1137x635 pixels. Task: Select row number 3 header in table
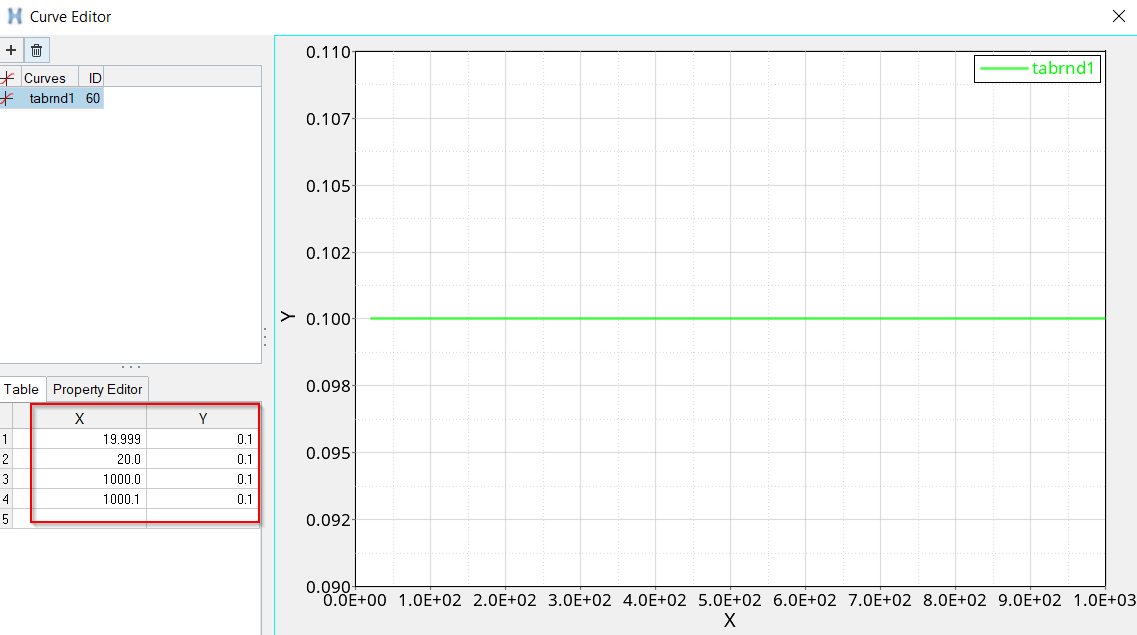pos(6,479)
